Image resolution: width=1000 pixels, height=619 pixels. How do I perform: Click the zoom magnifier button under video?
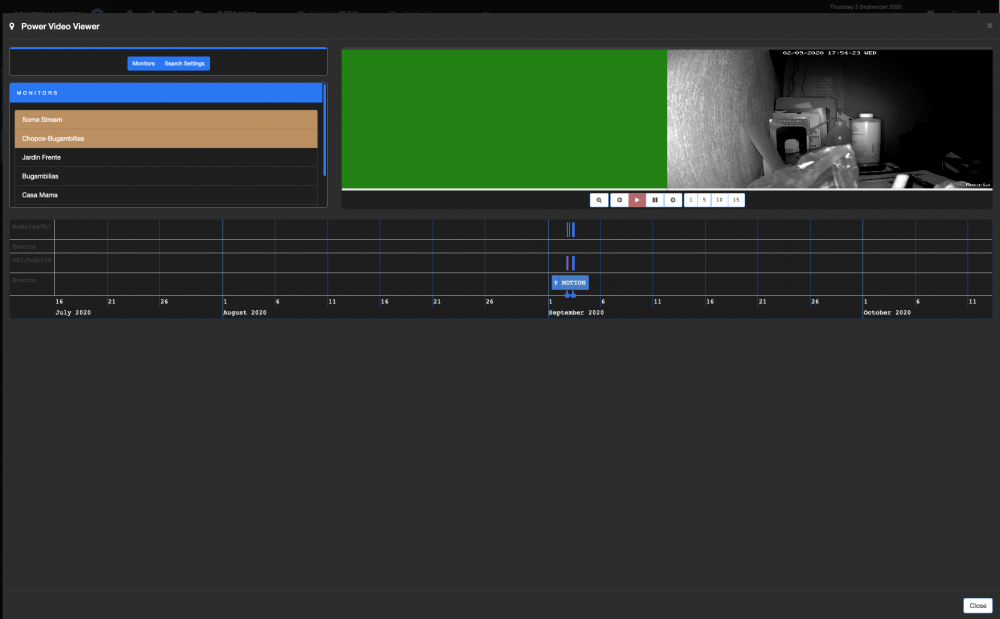(x=599, y=200)
